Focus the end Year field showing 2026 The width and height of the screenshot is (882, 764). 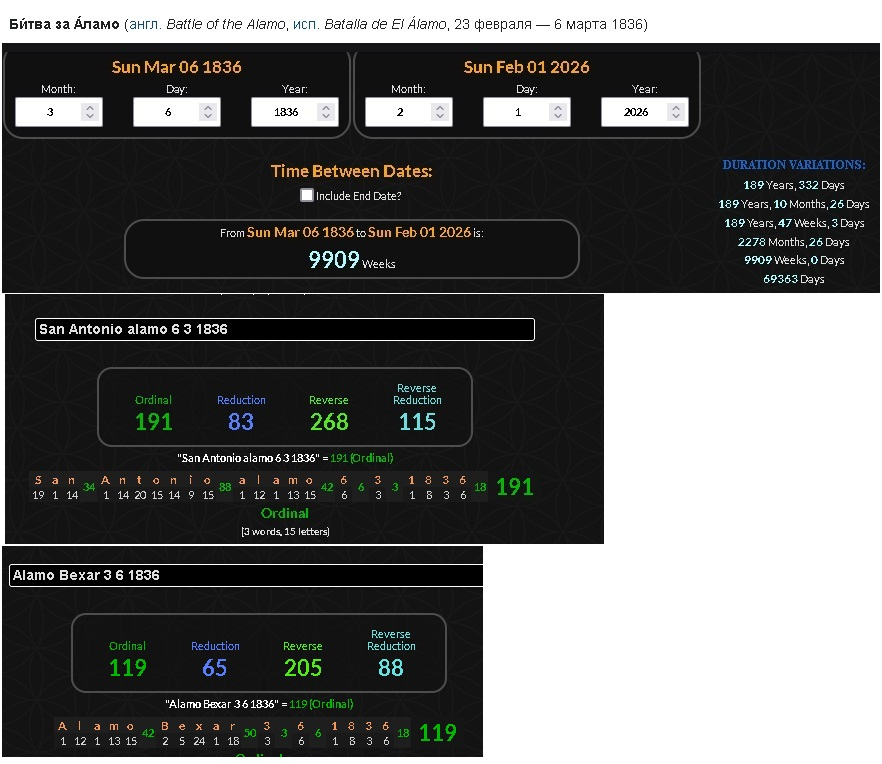[645, 112]
